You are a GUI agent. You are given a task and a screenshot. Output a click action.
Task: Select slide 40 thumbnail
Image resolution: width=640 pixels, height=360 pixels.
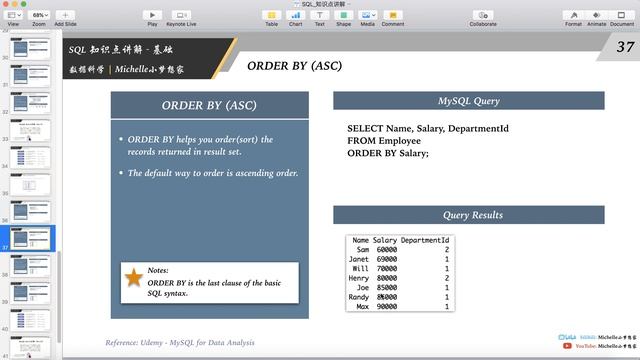[x=30, y=320]
